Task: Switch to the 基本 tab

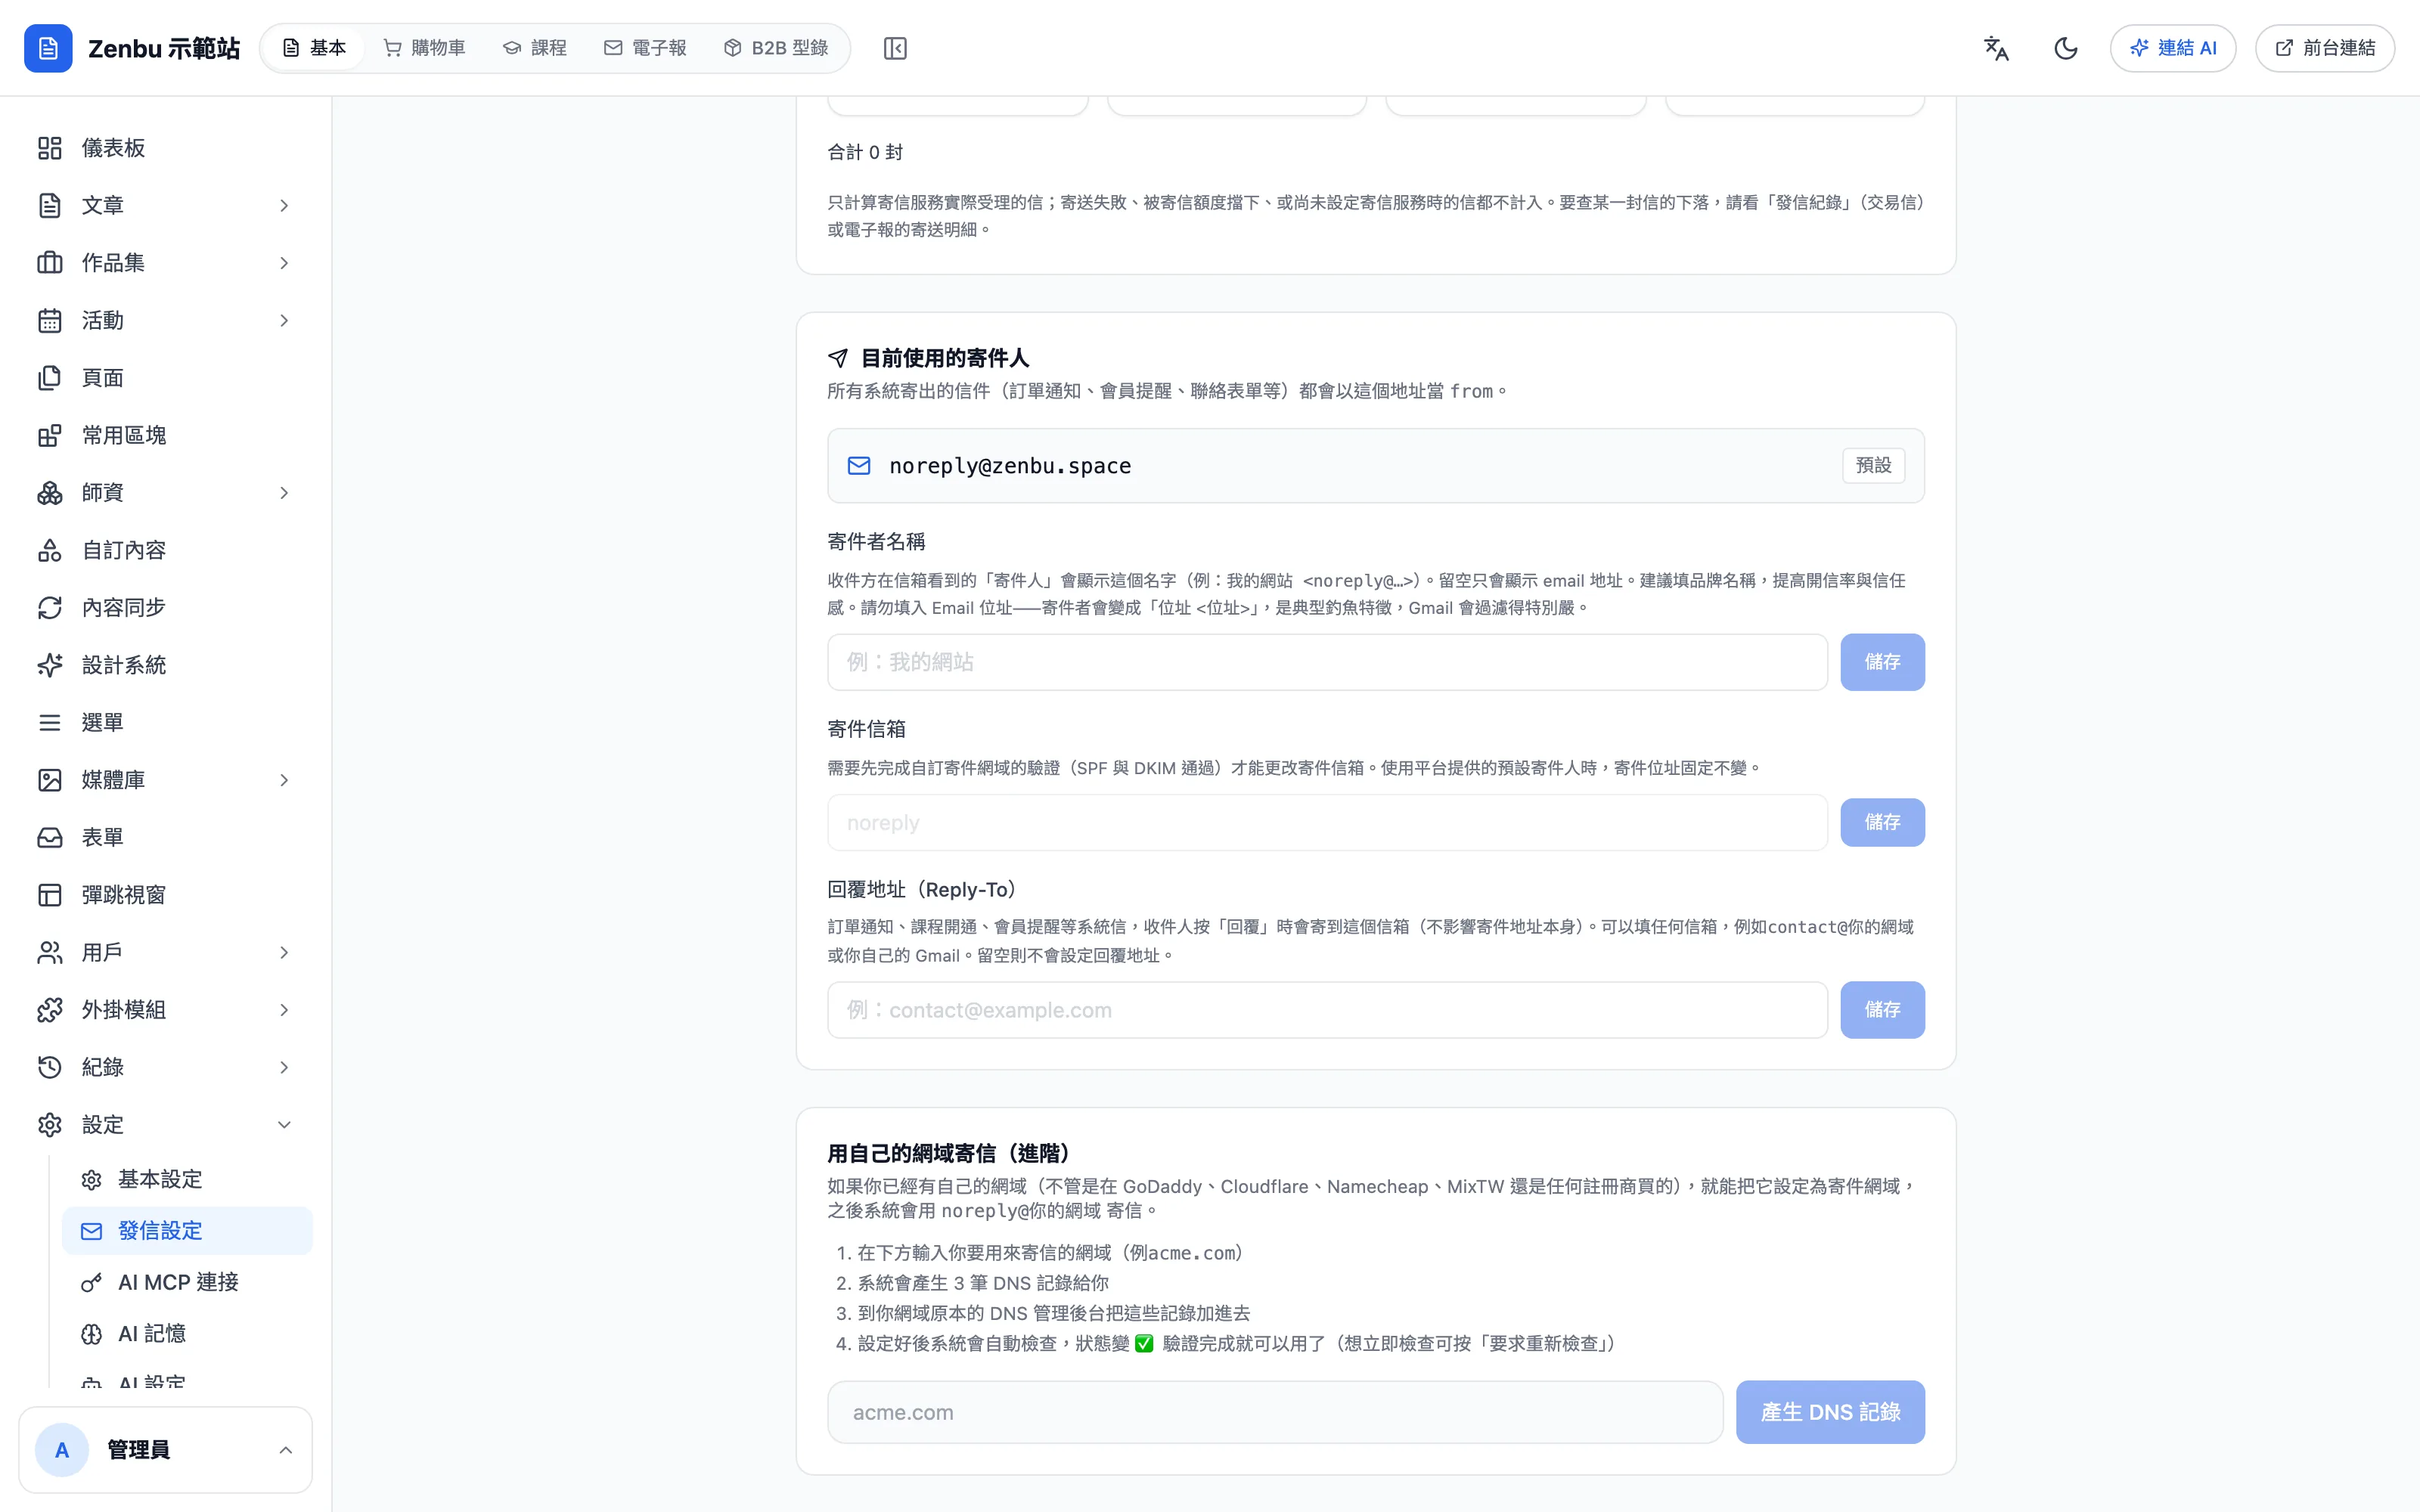Action: click(x=314, y=48)
